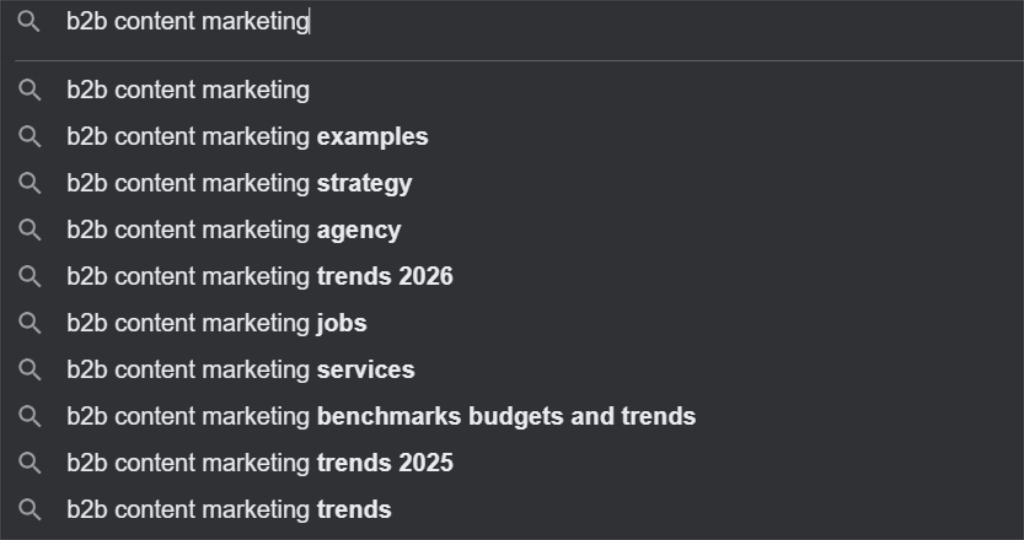This screenshot has height=540, width=1024.
Task: Click search icon beside 'examples' suggestion
Action: 30,137
